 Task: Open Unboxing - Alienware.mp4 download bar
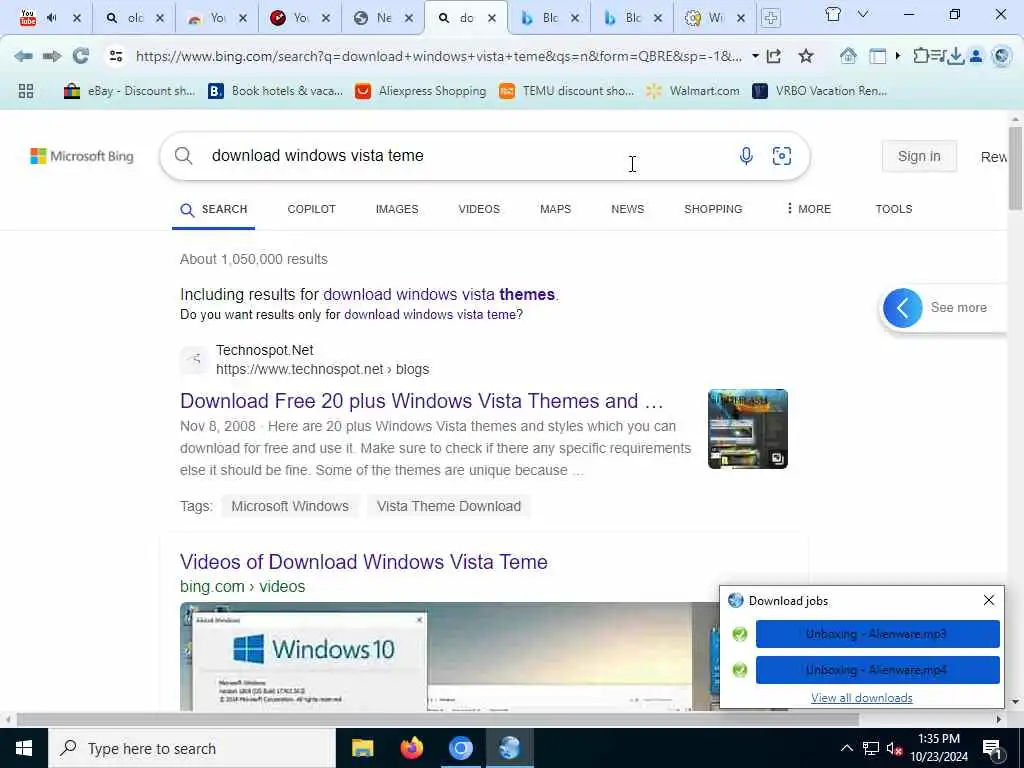877,669
